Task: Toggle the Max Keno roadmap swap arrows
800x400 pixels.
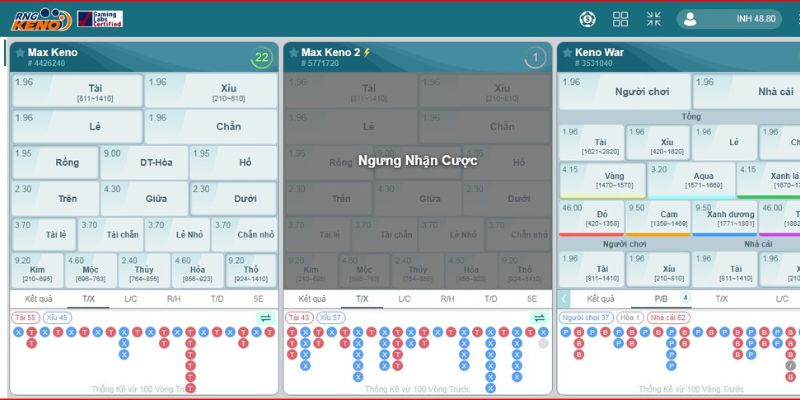Action: tap(264, 317)
